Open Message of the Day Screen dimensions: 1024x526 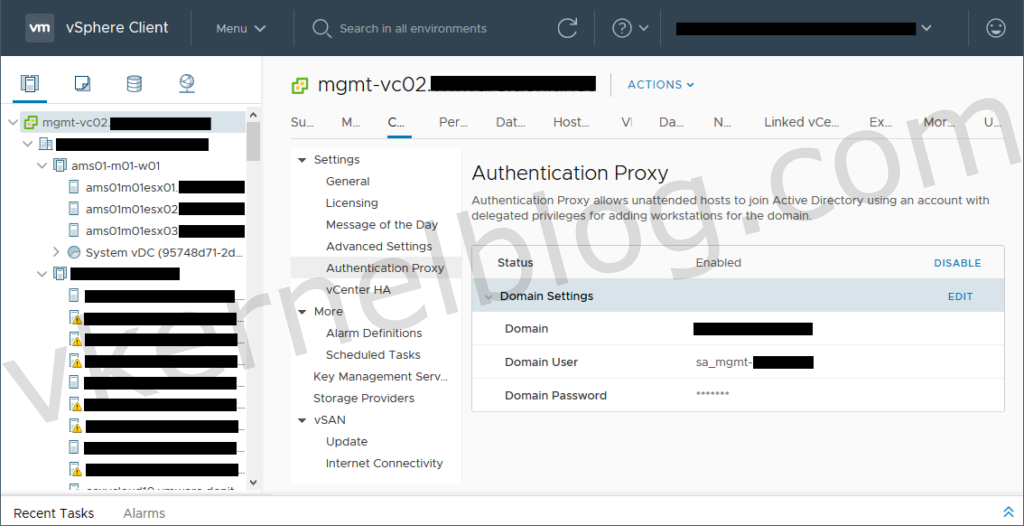click(x=382, y=225)
